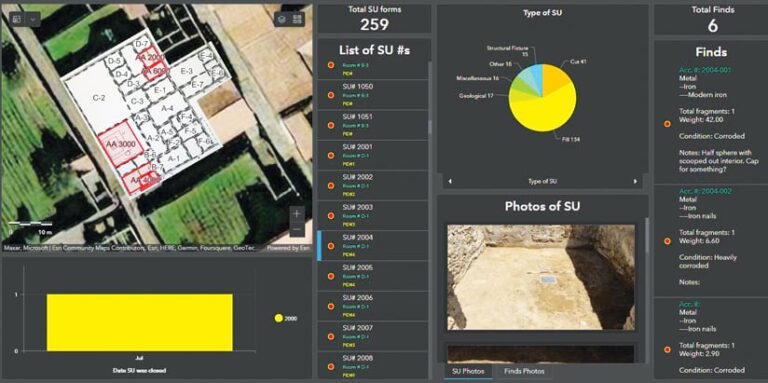Select the AA 3000 excavation area
Screen dimensions: 768x383
click(121, 145)
